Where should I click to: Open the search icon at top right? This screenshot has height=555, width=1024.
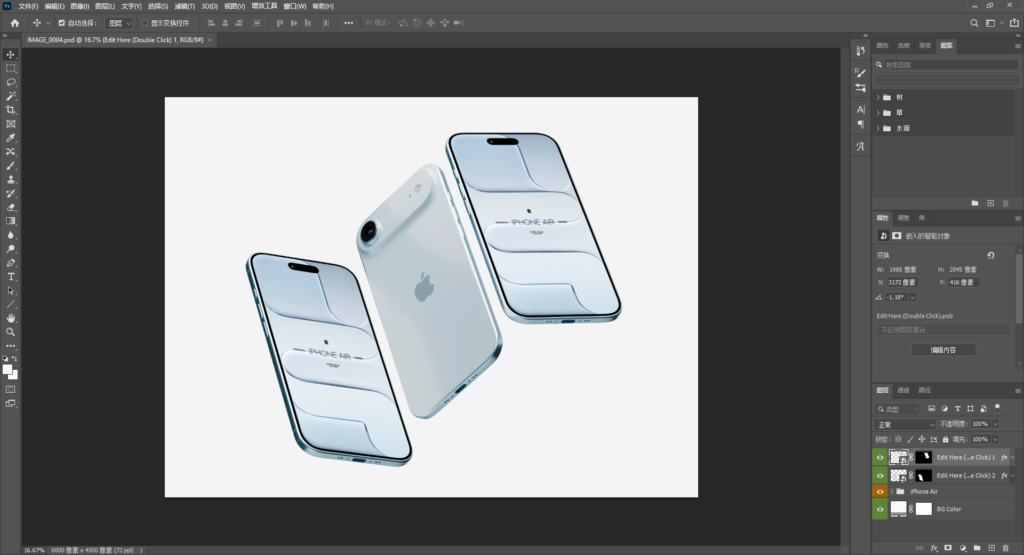[974, 23]
